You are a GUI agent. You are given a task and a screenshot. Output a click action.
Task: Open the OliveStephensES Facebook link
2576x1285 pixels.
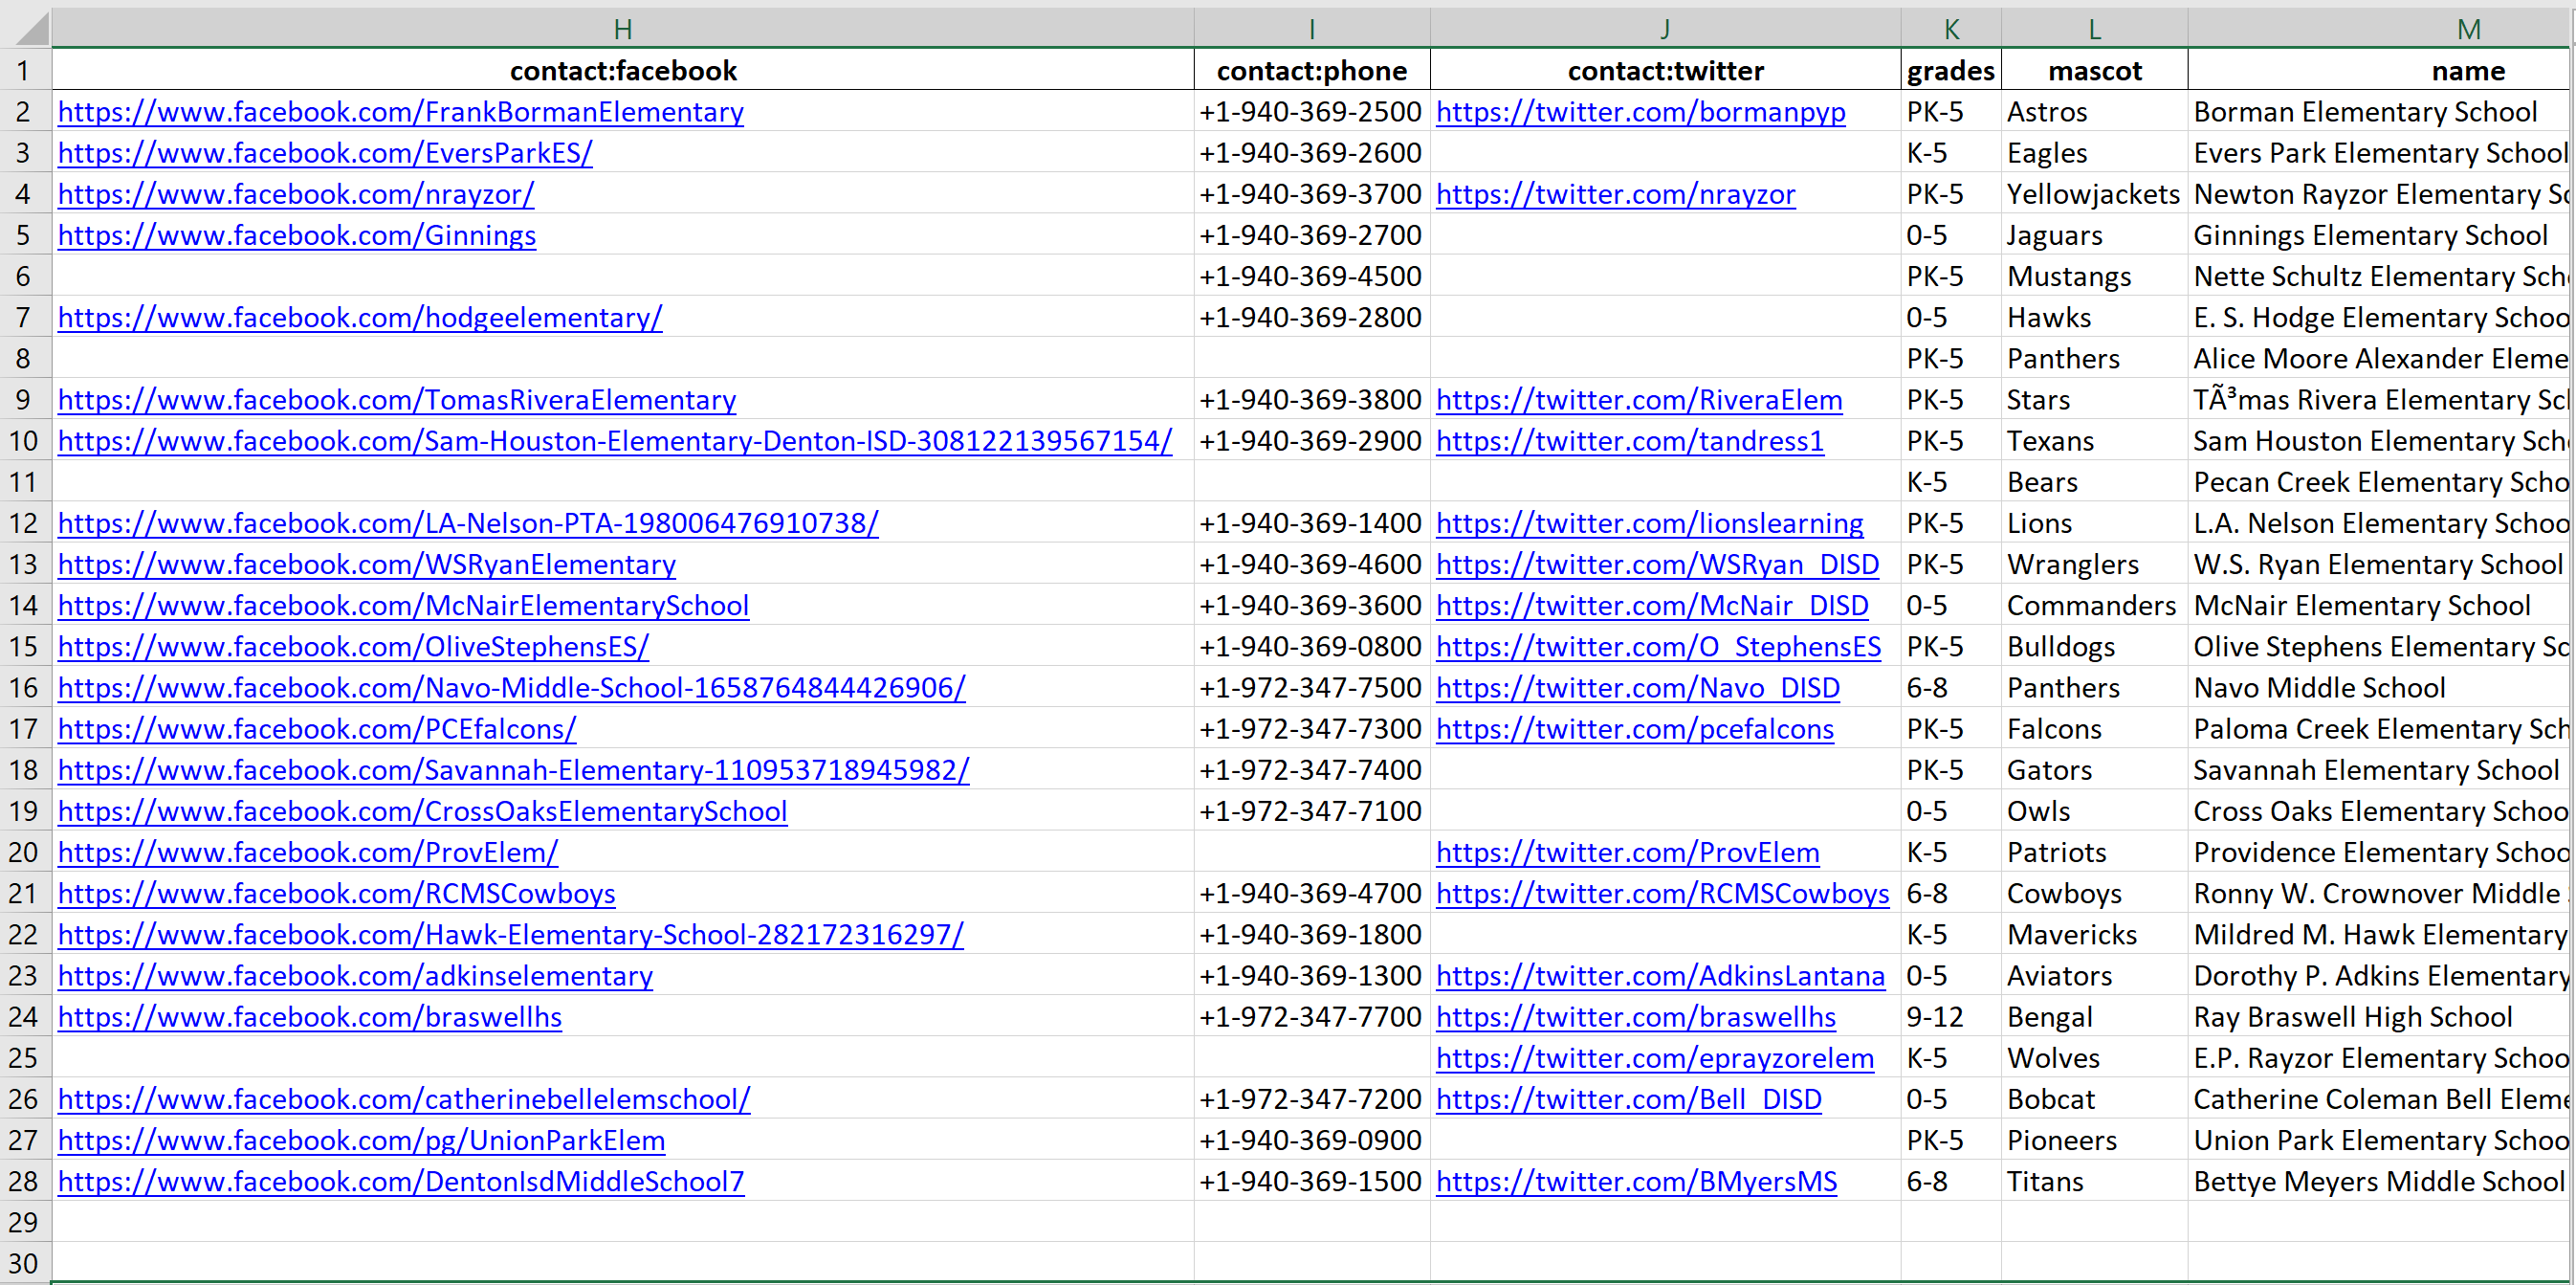tap(353, 647)
